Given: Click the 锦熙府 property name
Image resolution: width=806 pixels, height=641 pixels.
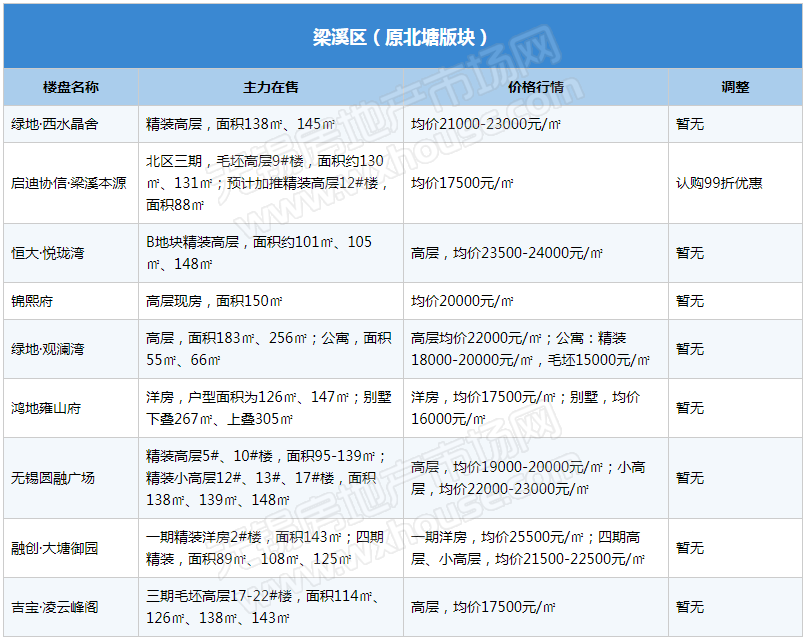Looking at the screenshot, I should coord(33,301).
